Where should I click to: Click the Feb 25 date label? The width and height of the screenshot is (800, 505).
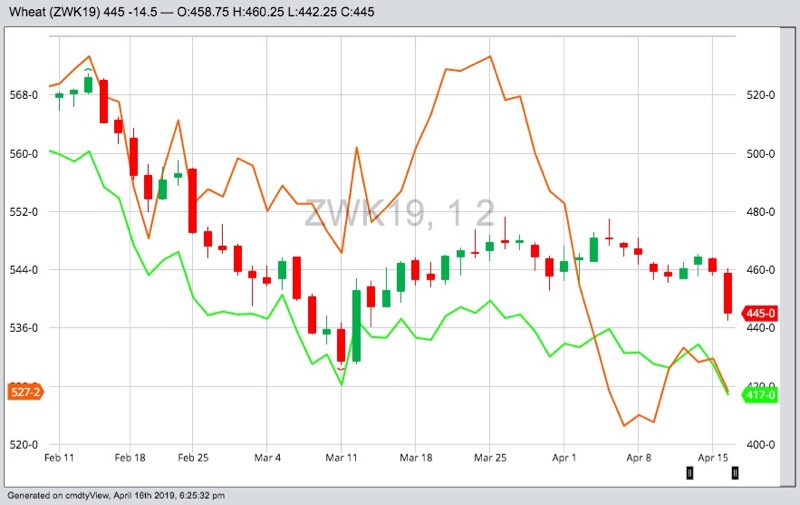(x=193, y=458)
